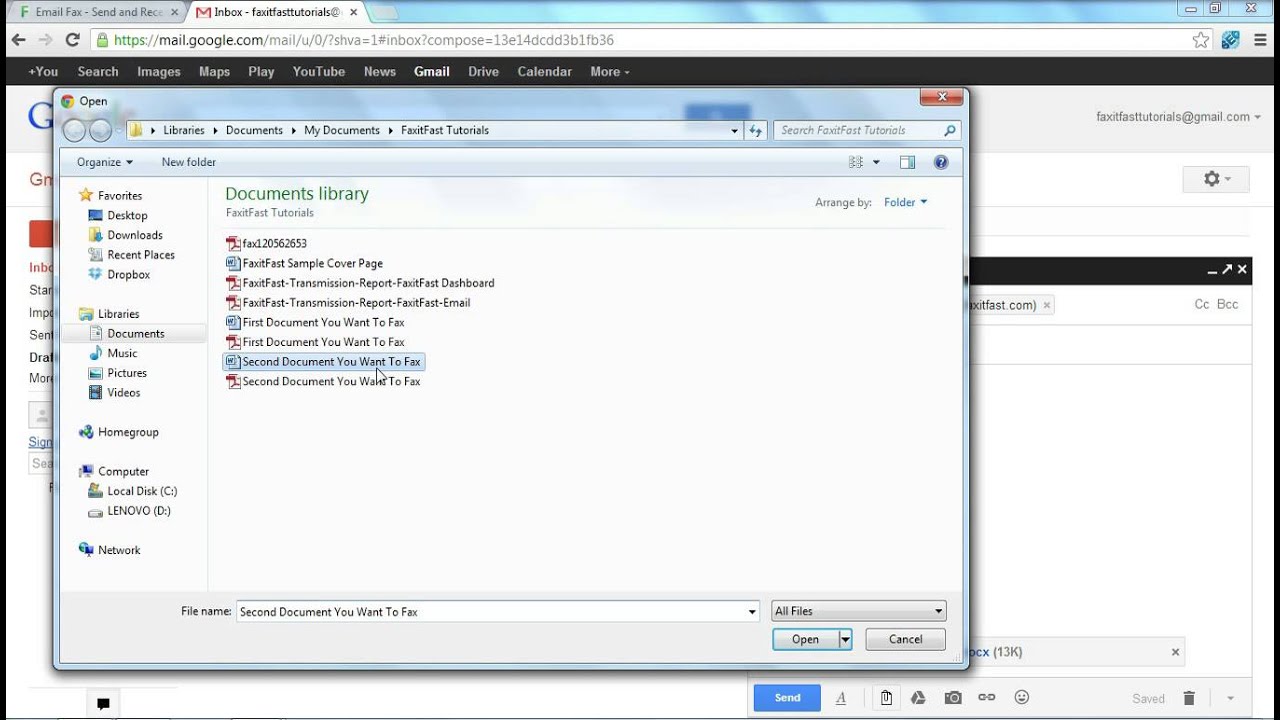Click the refresh folder button in address bar
The width and height of the screenshot is (1280, 720).
755,130
